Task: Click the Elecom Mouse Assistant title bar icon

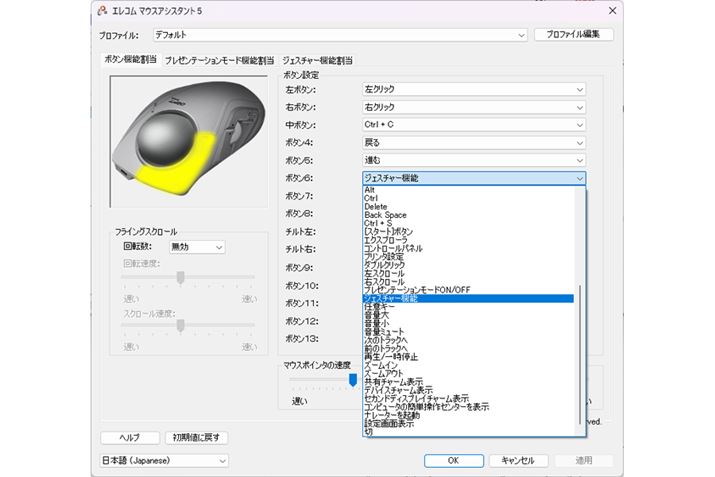Action: click(x=102, y=10)
